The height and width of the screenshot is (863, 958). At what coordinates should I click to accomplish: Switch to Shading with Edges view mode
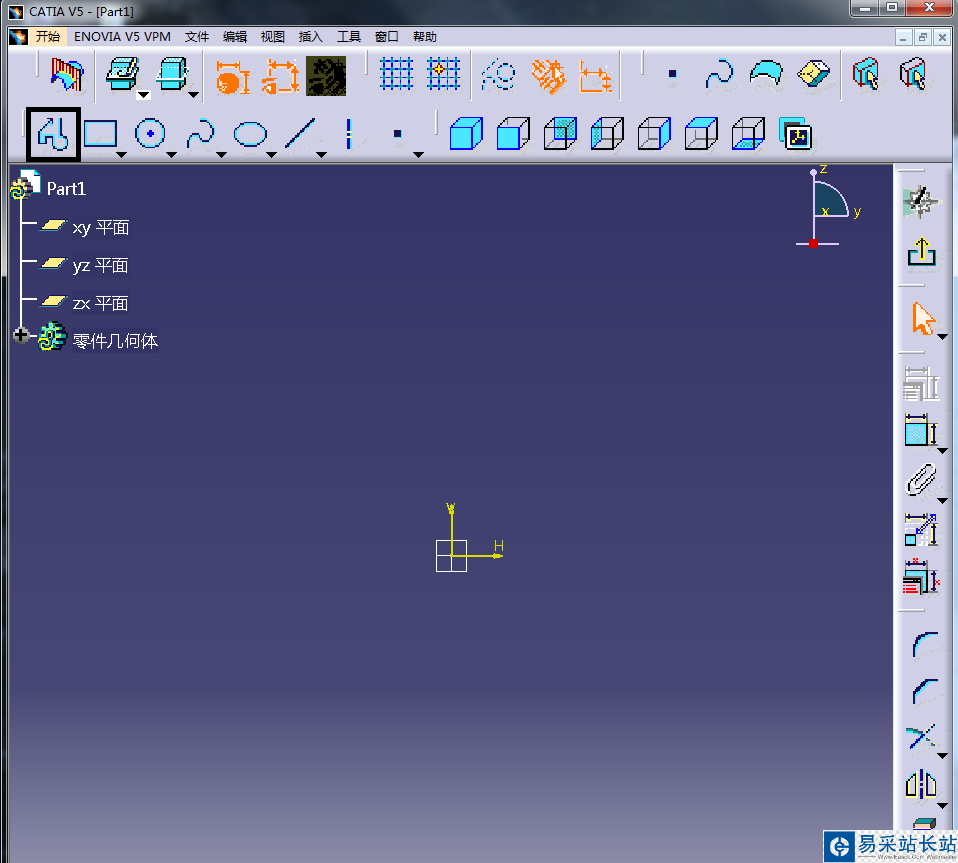(513, 133)
